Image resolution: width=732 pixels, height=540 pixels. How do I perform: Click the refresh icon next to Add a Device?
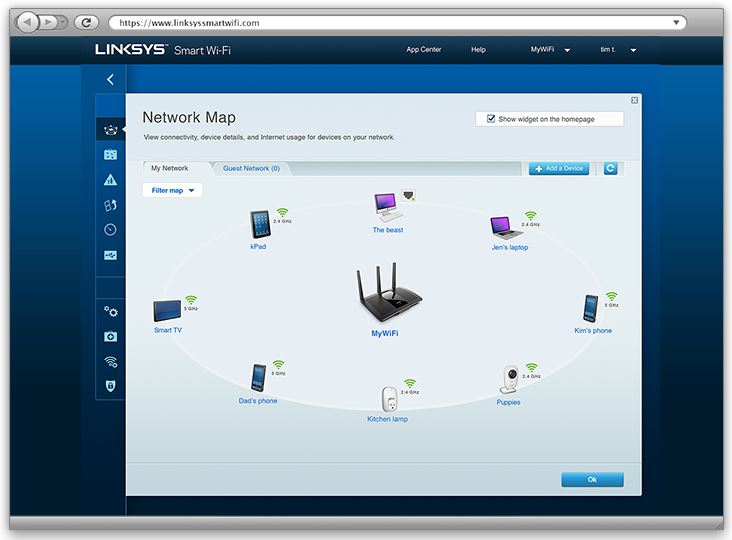click(610, 168)
